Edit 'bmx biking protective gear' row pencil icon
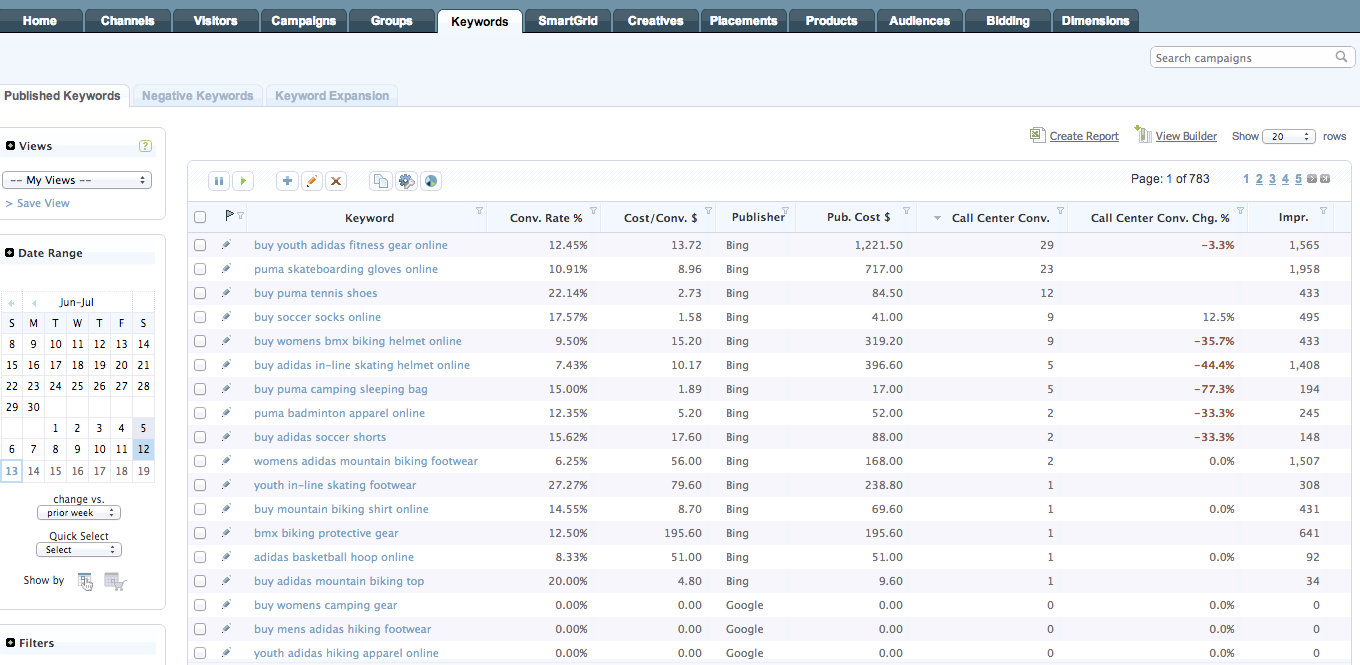1360x665 pixels. click(x=226, y=533)
